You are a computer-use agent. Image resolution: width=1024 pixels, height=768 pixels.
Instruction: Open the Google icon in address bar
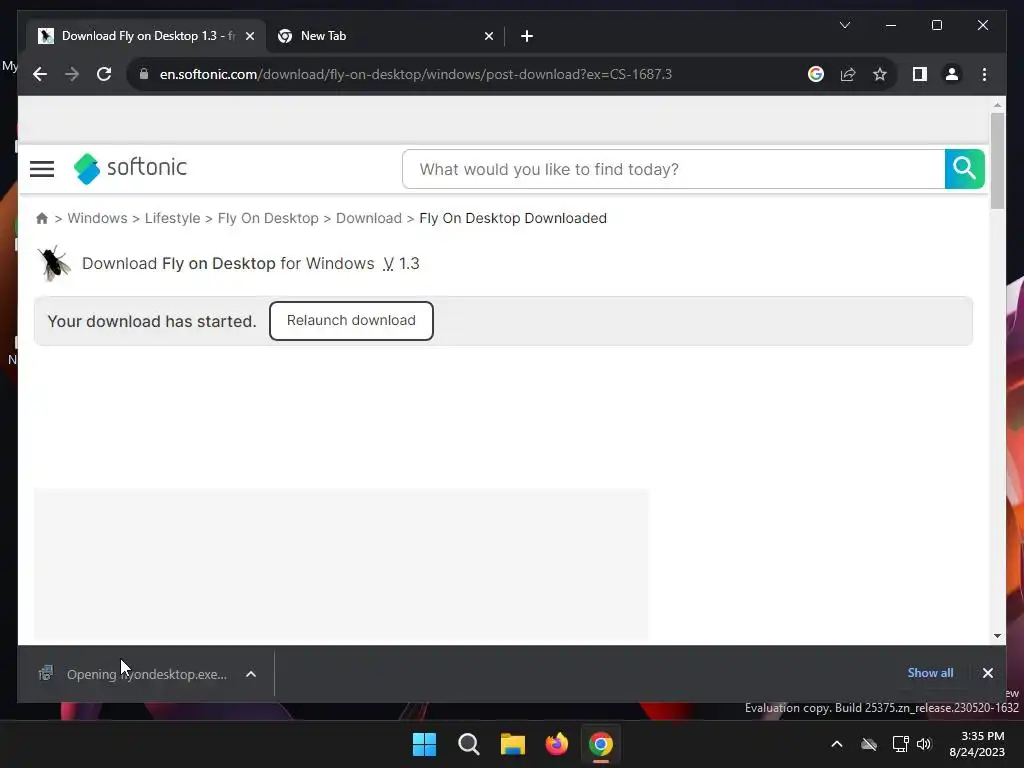point(816,74)
